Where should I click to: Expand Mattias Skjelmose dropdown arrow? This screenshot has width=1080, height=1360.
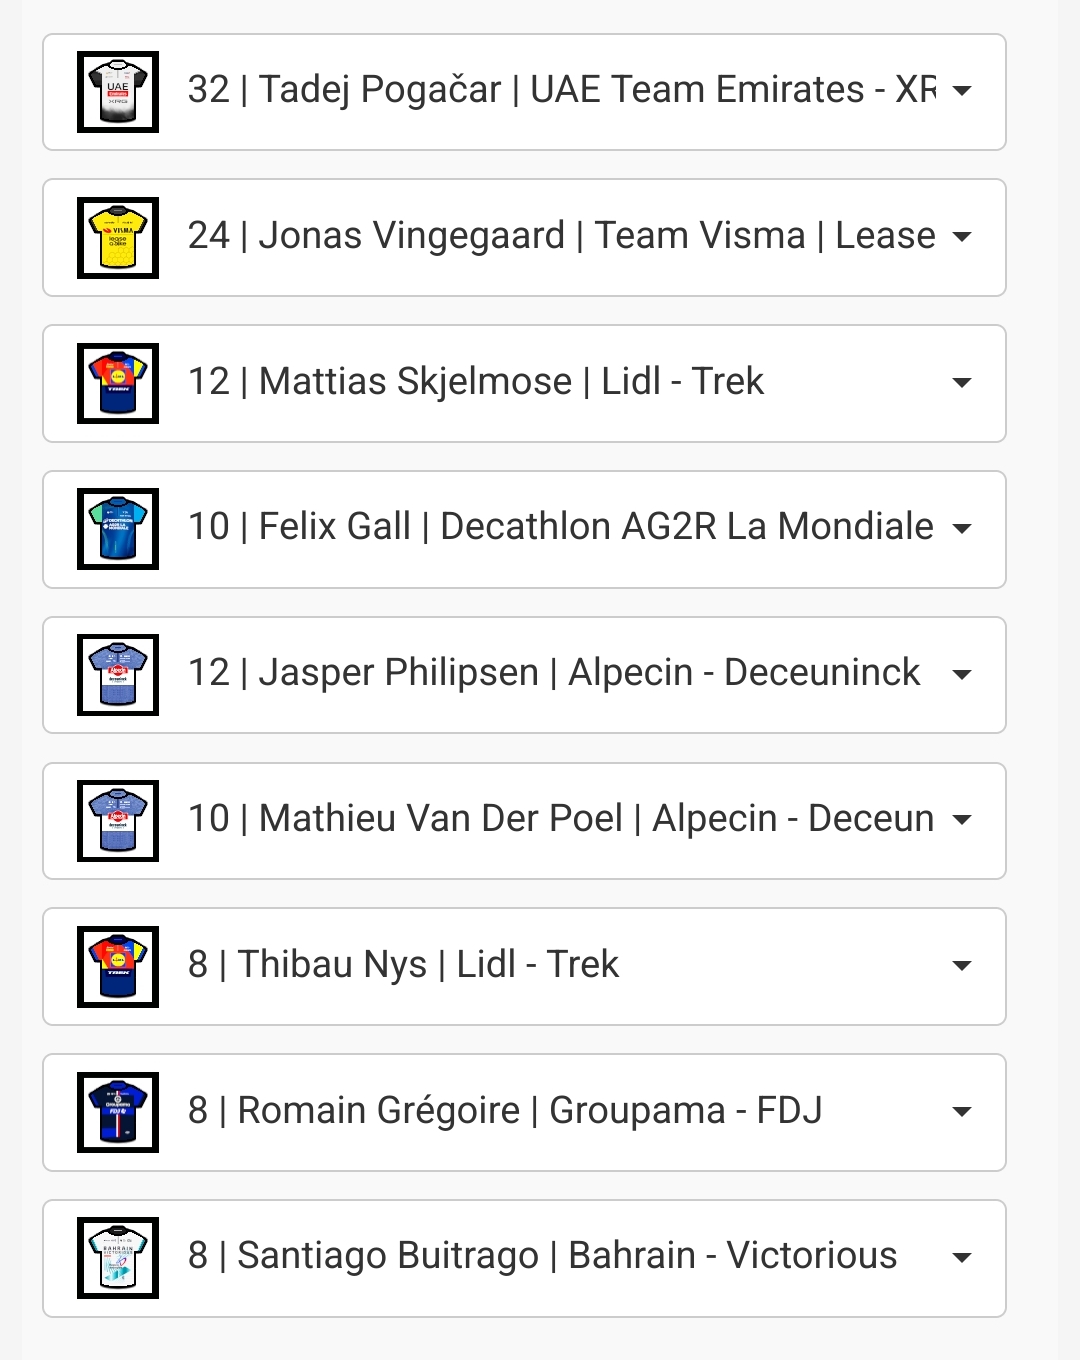(962, 383)
